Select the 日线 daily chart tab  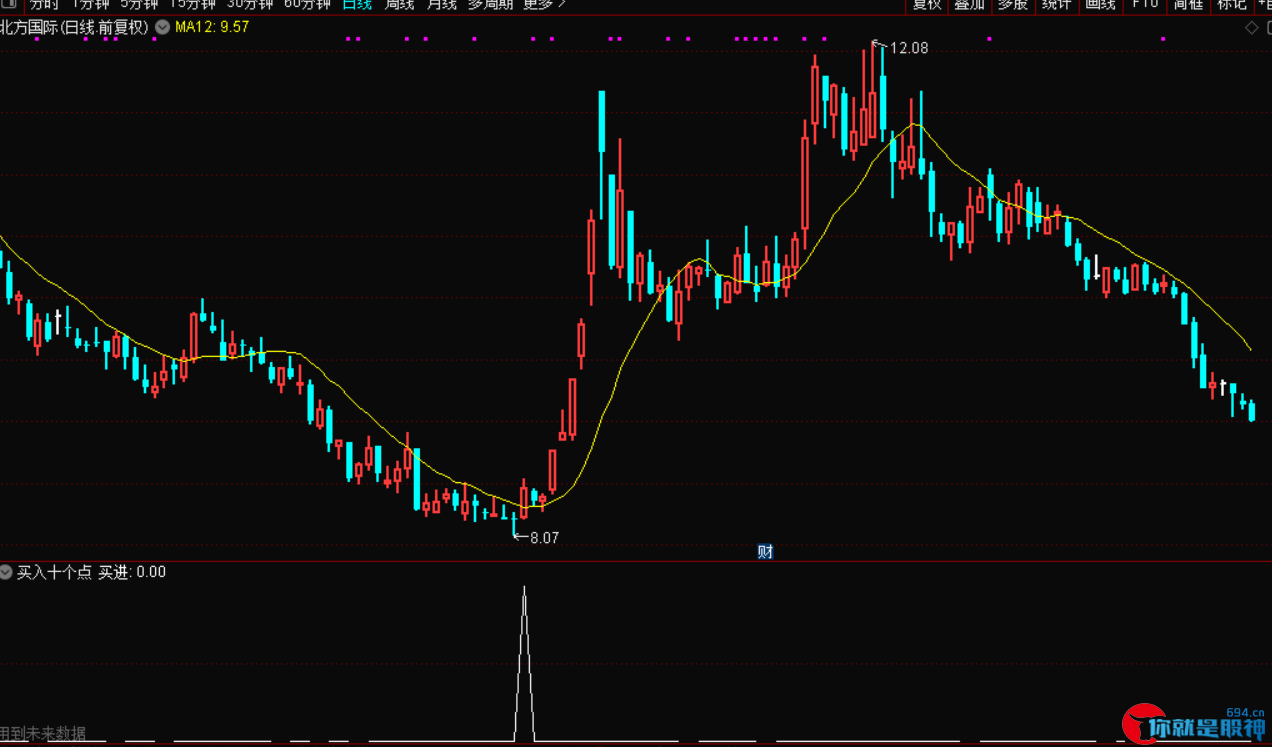point(357,4)
